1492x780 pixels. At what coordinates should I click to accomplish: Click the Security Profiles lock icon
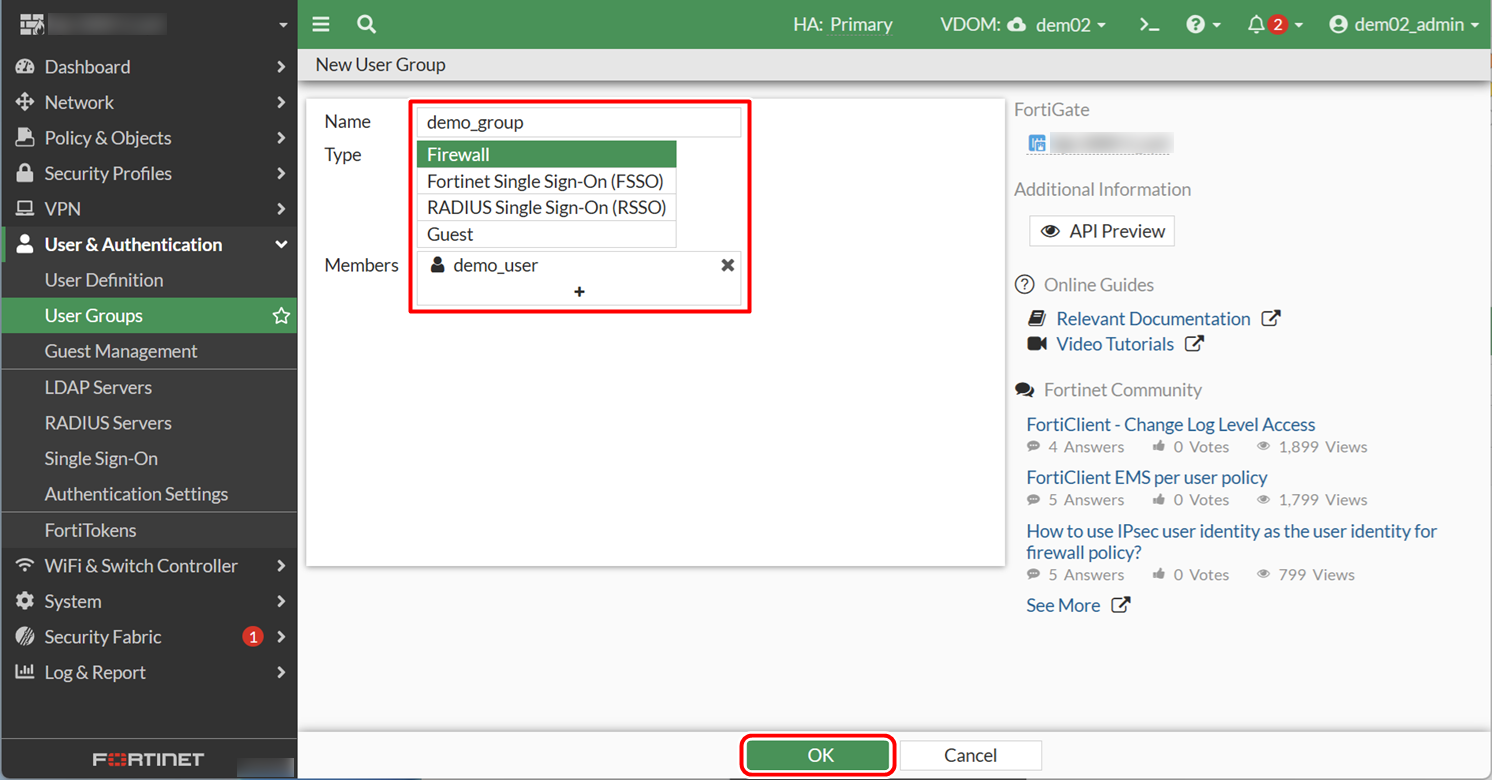click(25, 173)
